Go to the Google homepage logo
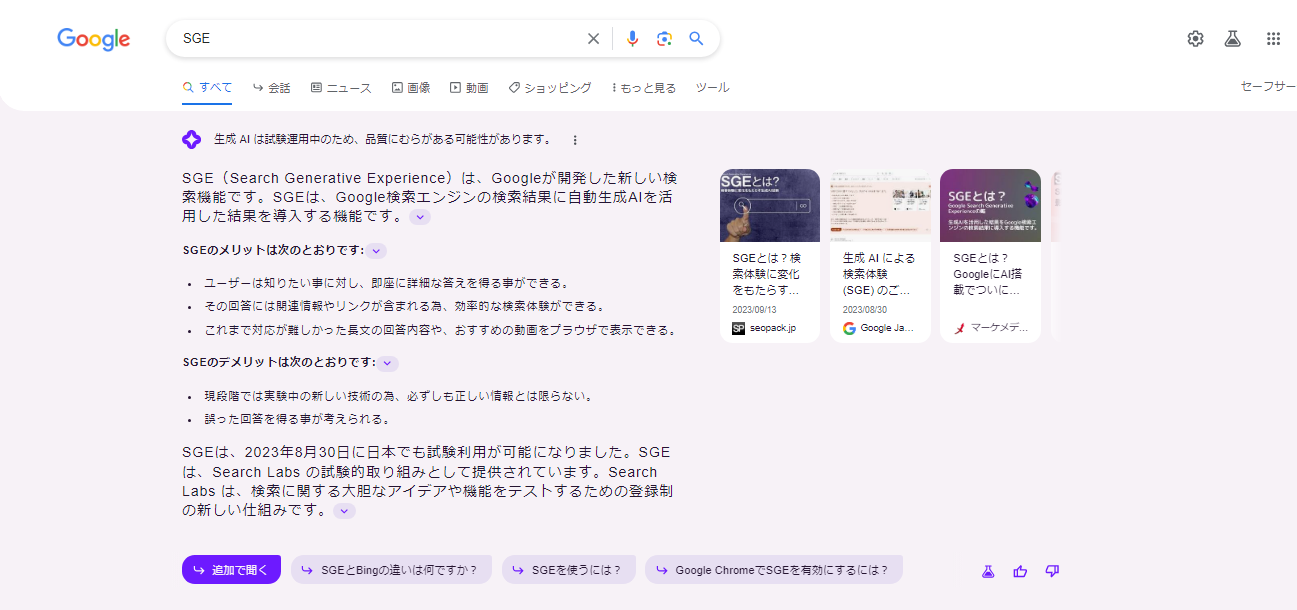The width and height of the screenshot is (1297, 610). (x=94, y=39)
